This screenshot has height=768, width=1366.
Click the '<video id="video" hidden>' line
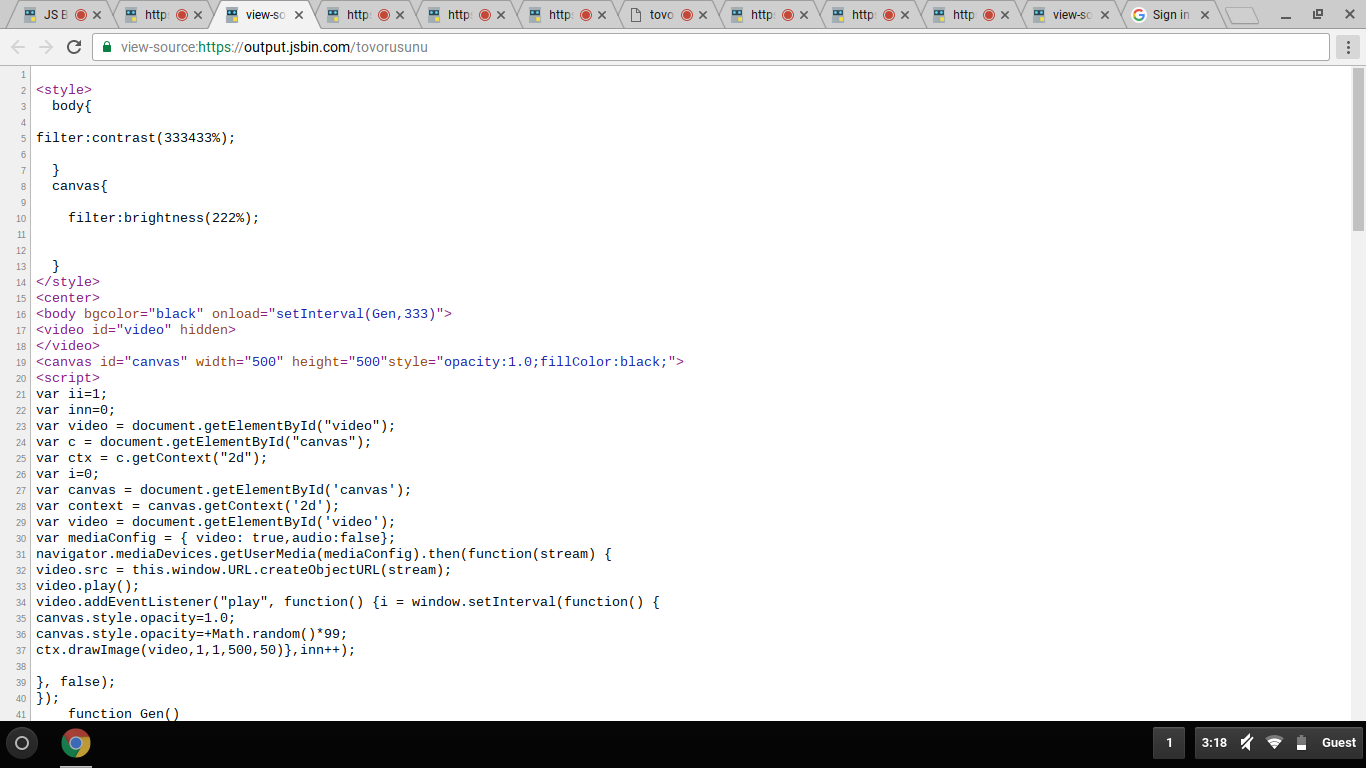[136, 330]
